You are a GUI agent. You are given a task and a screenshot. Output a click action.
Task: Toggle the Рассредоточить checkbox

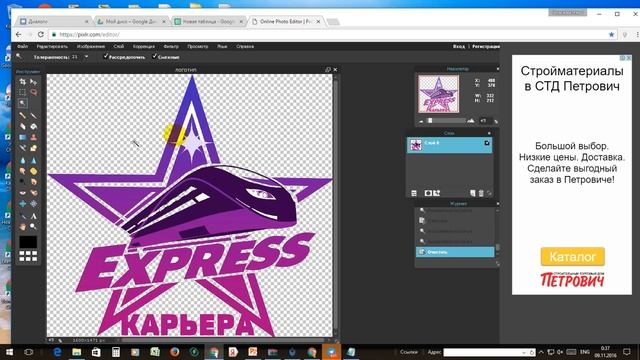pos(106,56)
